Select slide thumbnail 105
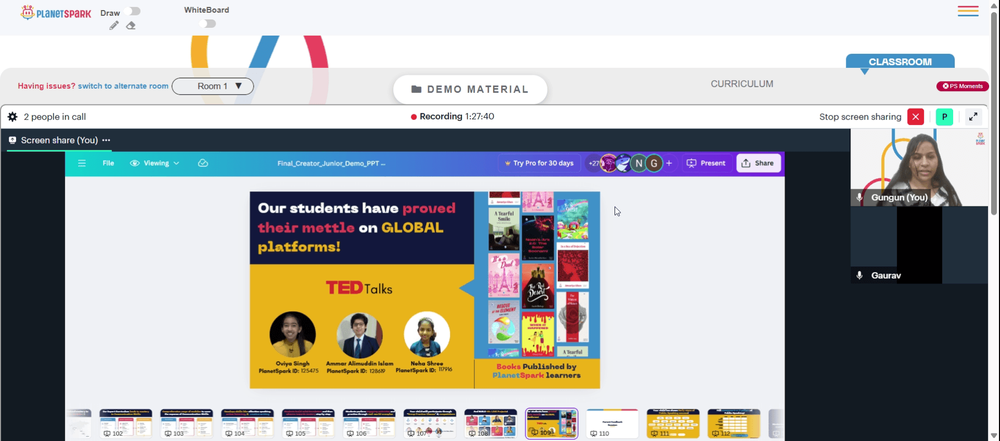Image resolution: width=1000 pixels, height=441 pixels. click(x=308, y=423)
